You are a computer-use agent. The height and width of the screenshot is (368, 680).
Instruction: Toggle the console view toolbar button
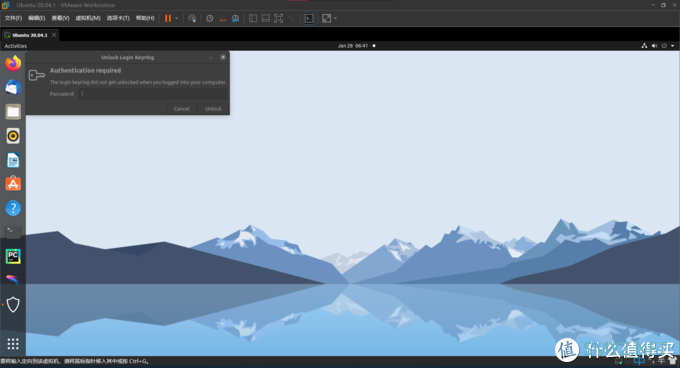[x=309, y=18]
